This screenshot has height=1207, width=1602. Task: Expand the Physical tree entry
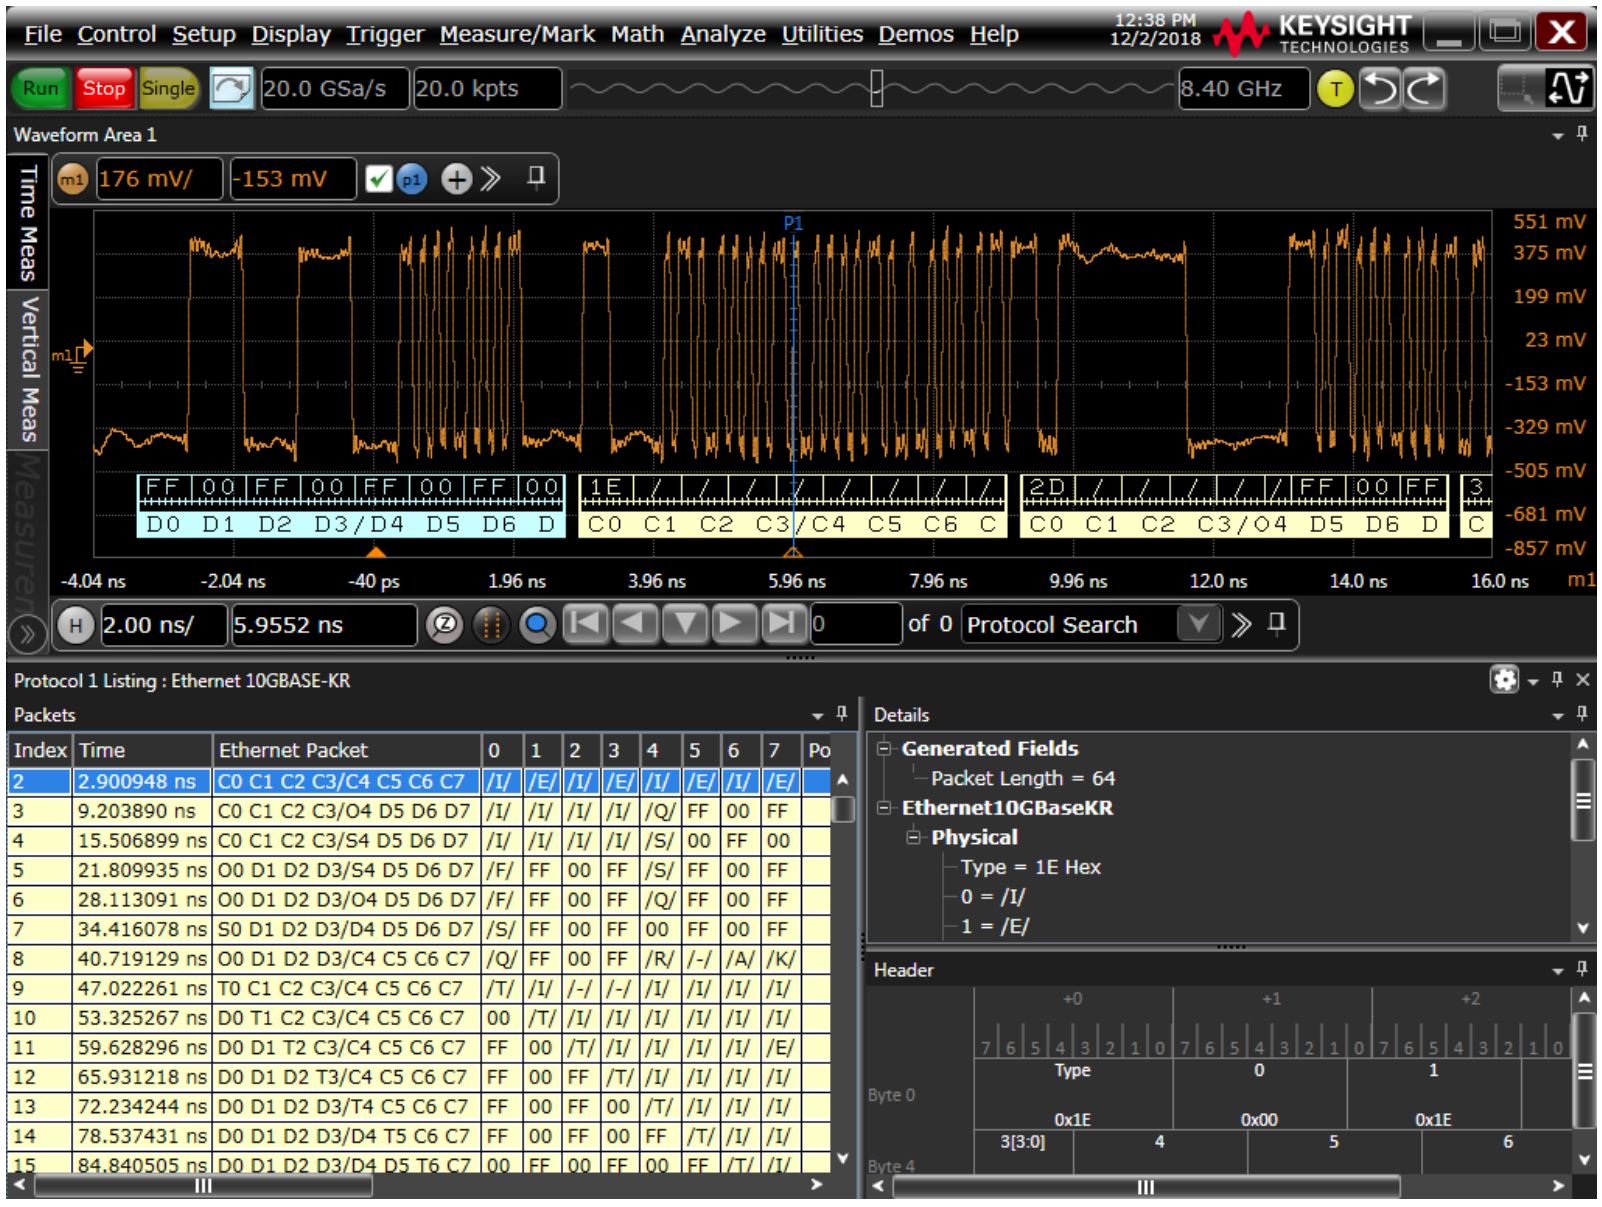(914, 838)
